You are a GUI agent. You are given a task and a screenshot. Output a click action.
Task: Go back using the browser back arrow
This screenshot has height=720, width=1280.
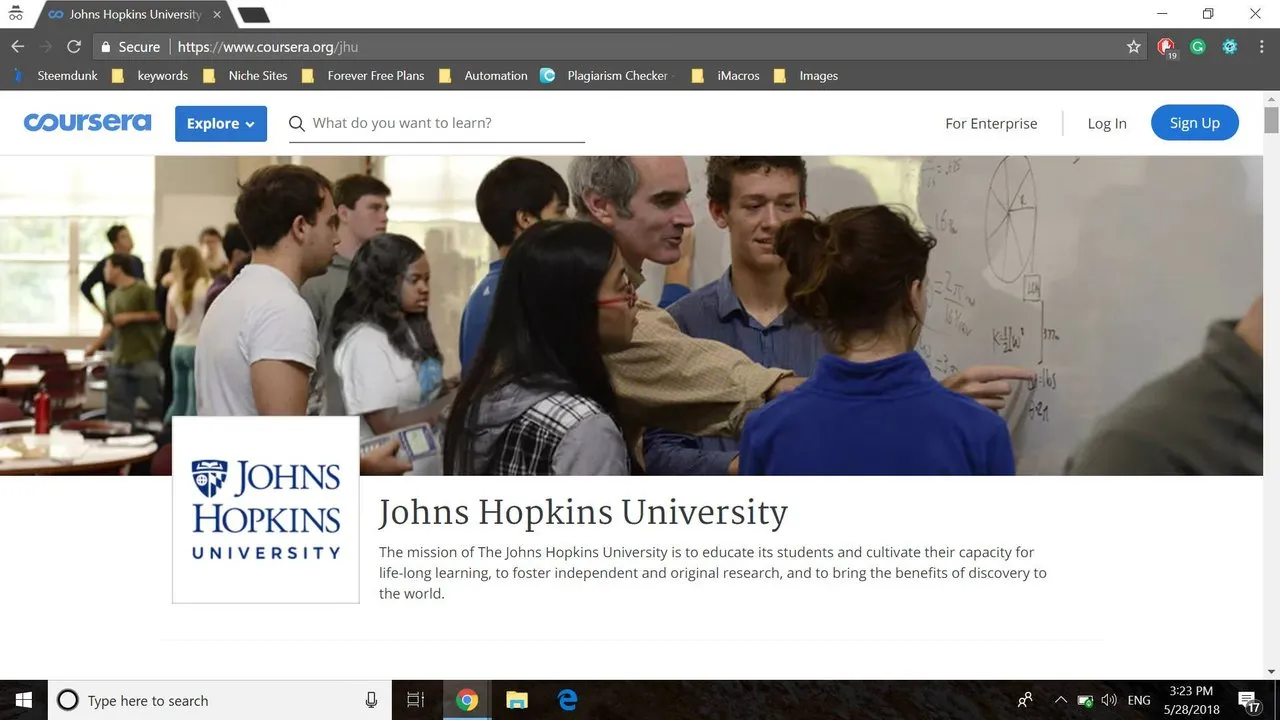pos(17,47)
